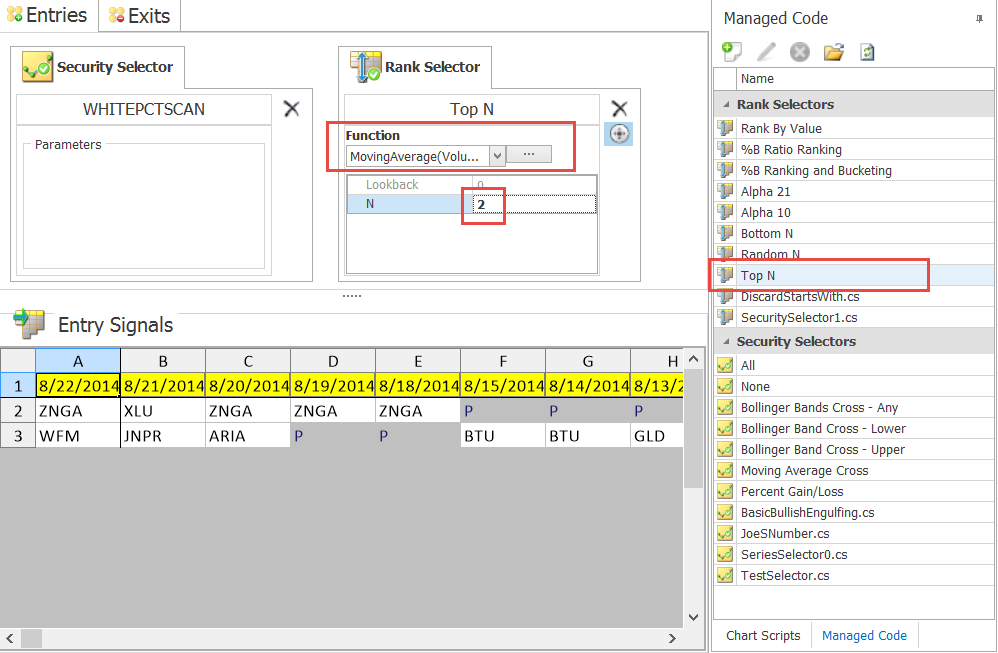Viewport: 998px width, 653px height.
Task: Click icon beside None security selector
Action: coord(725,386)
